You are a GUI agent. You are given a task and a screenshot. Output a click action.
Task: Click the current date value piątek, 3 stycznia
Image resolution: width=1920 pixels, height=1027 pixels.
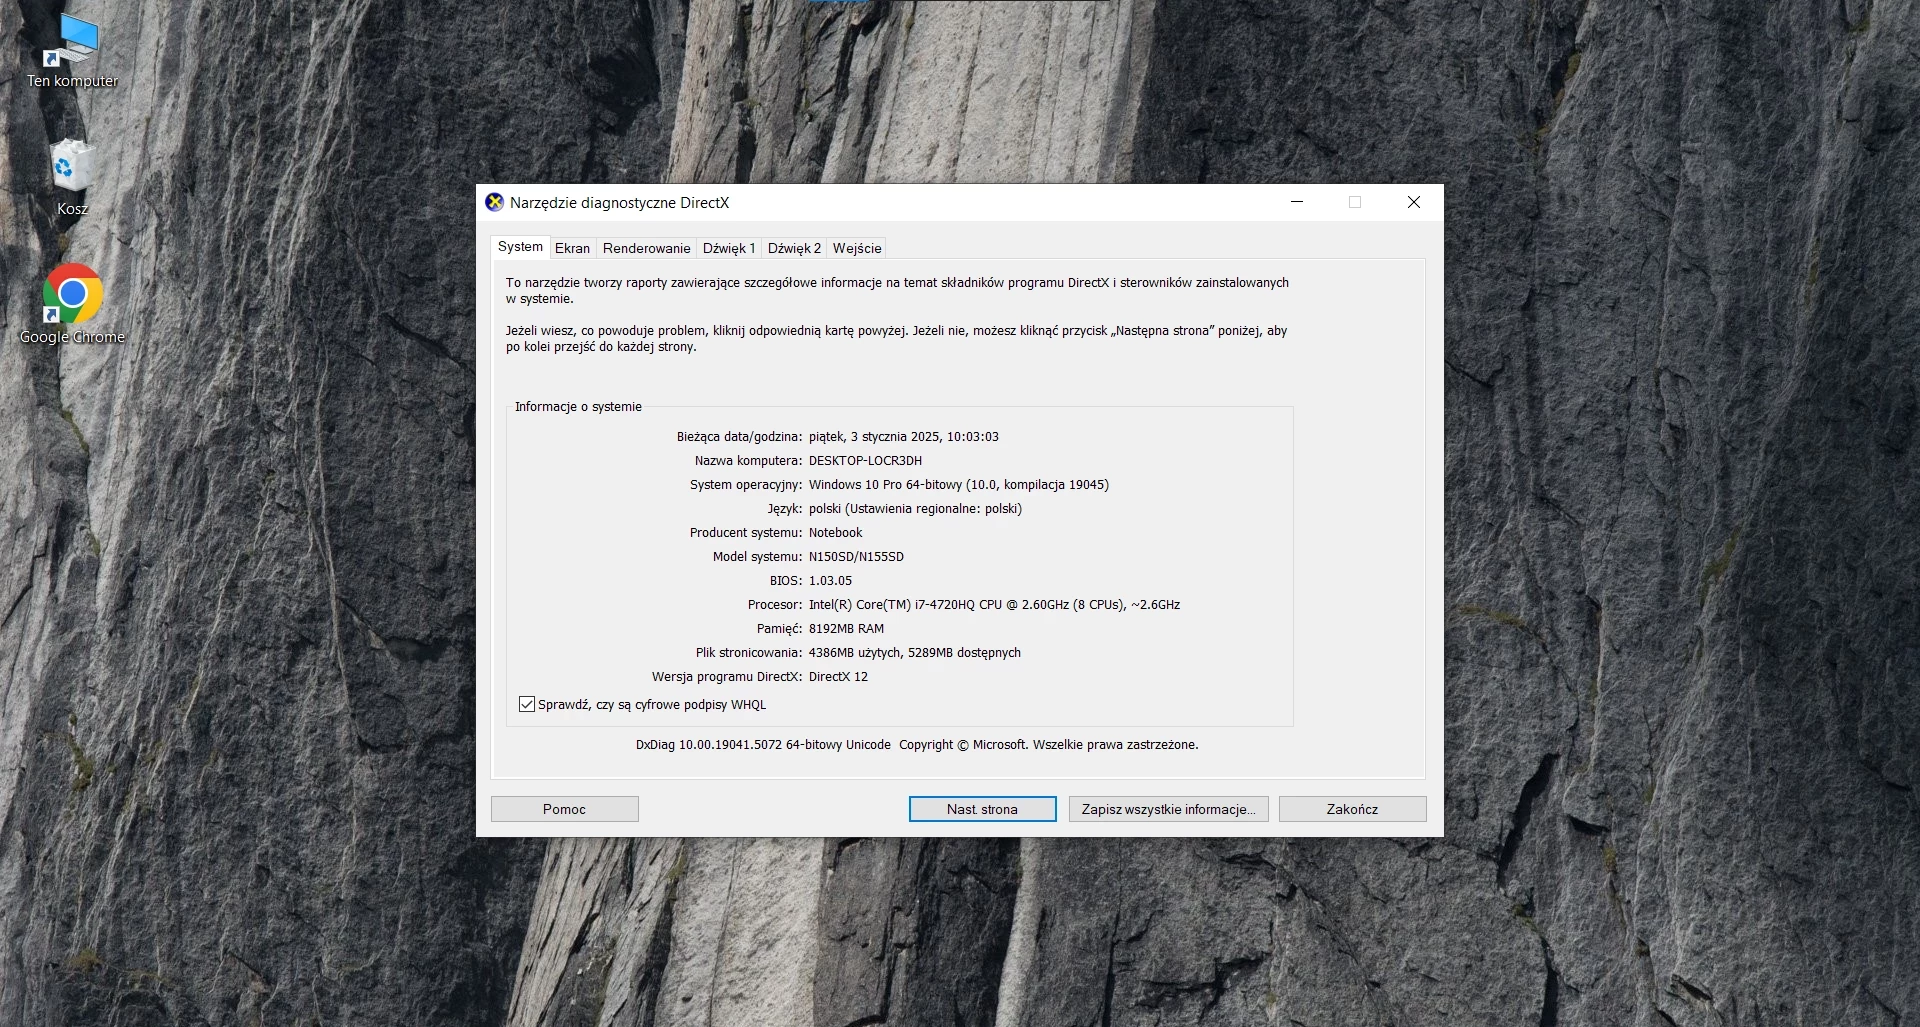(903, 437)
